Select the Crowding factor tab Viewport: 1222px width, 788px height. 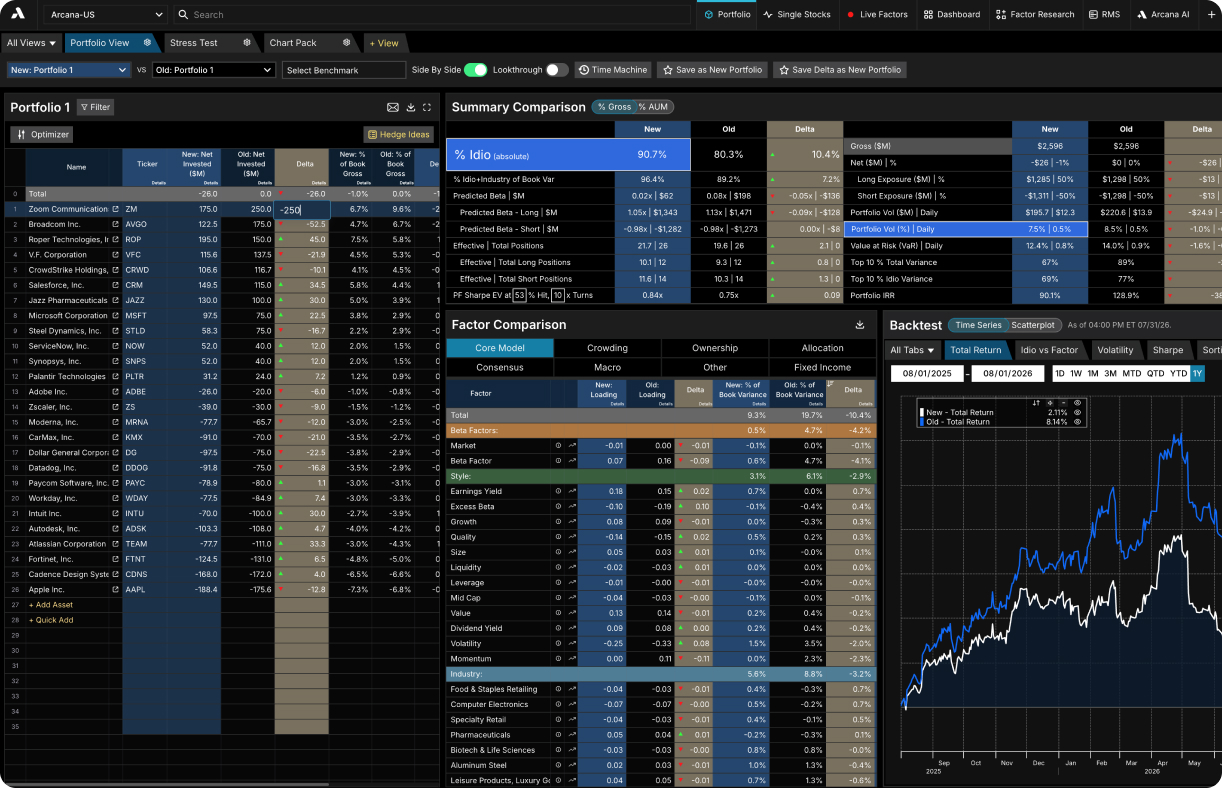tap(607, 348)
